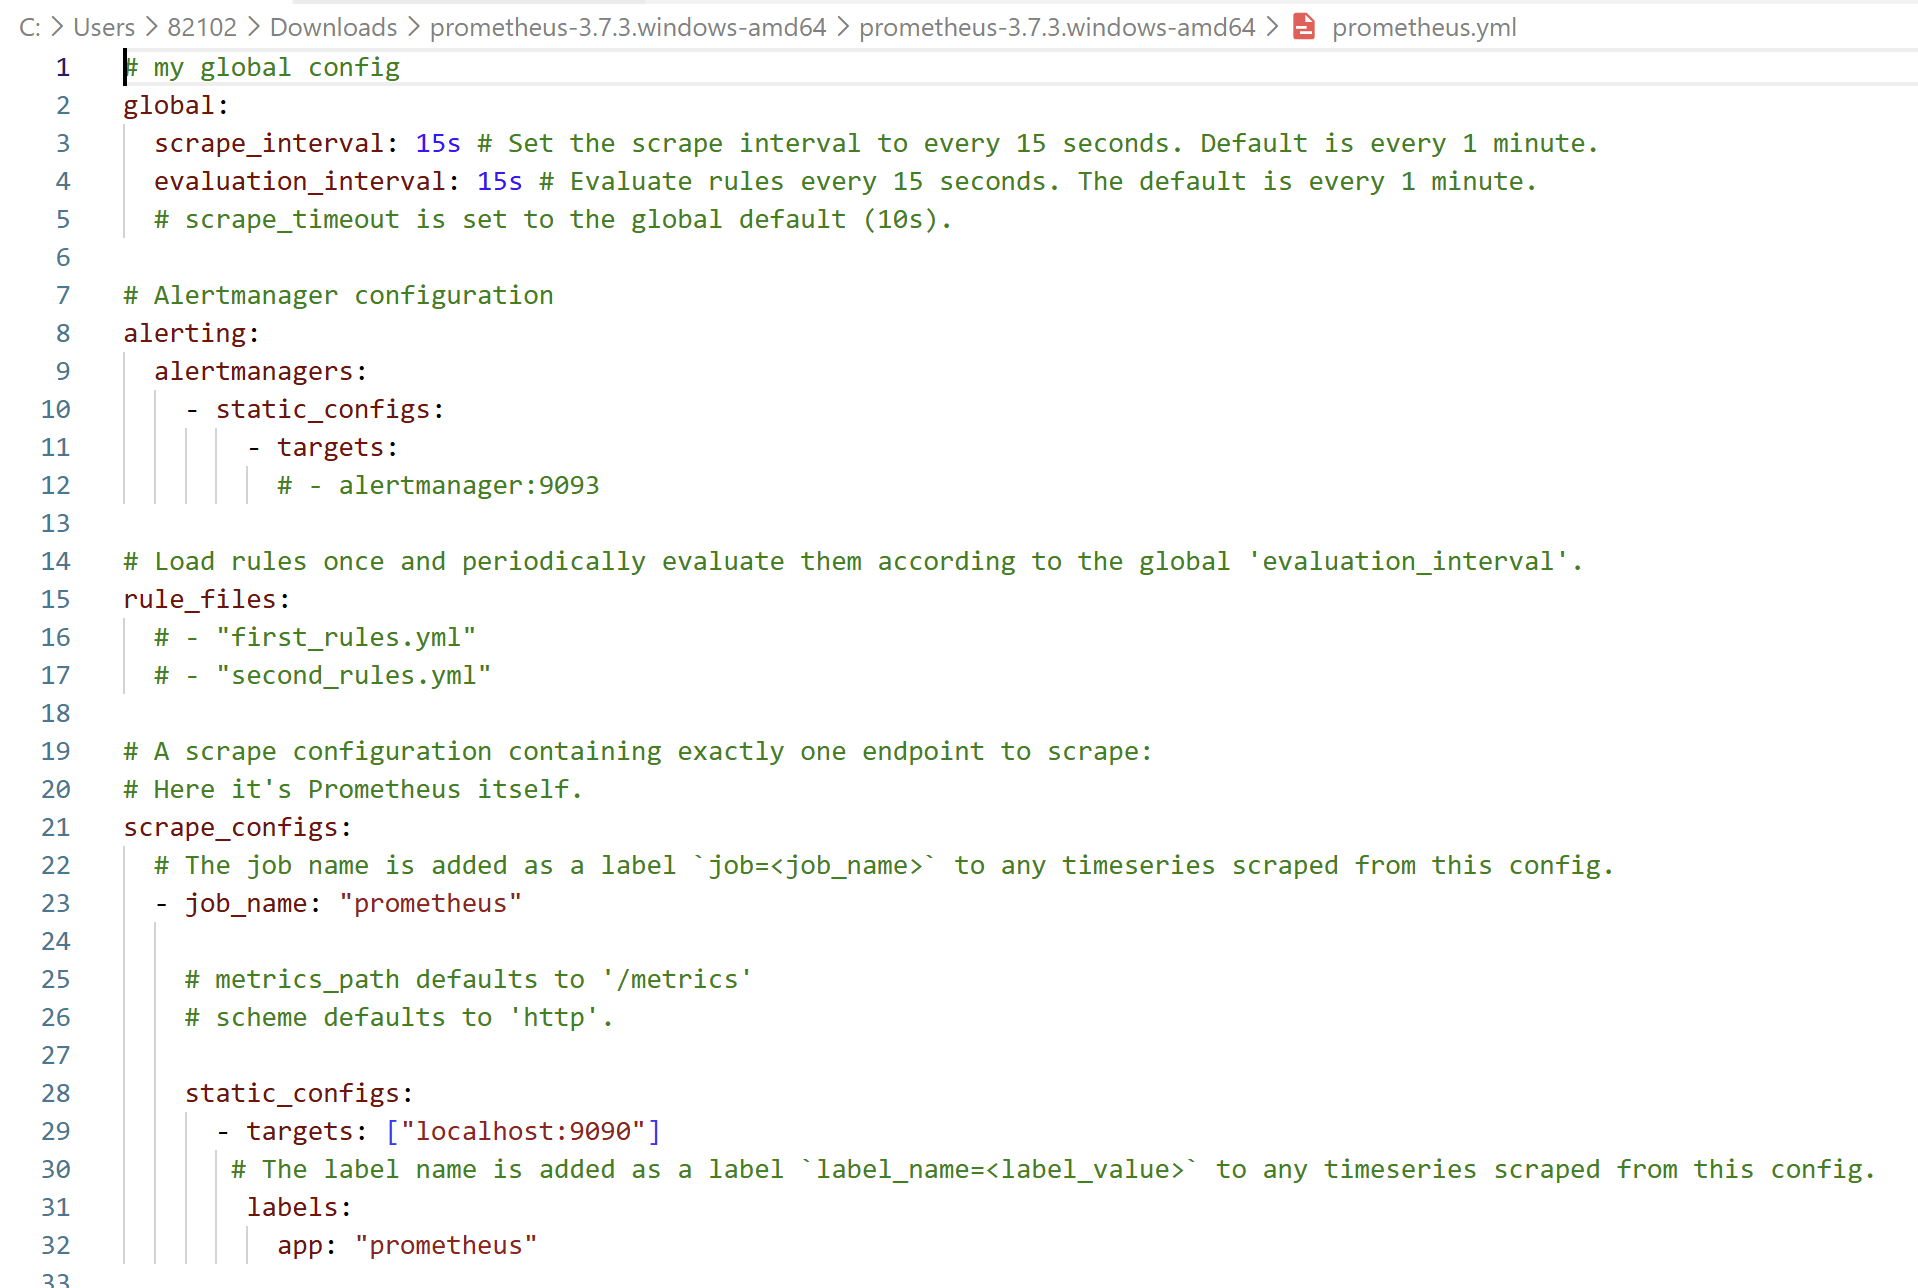Click "localhost:9090" target string
1918x1288 pixels.
(523, 1131)
